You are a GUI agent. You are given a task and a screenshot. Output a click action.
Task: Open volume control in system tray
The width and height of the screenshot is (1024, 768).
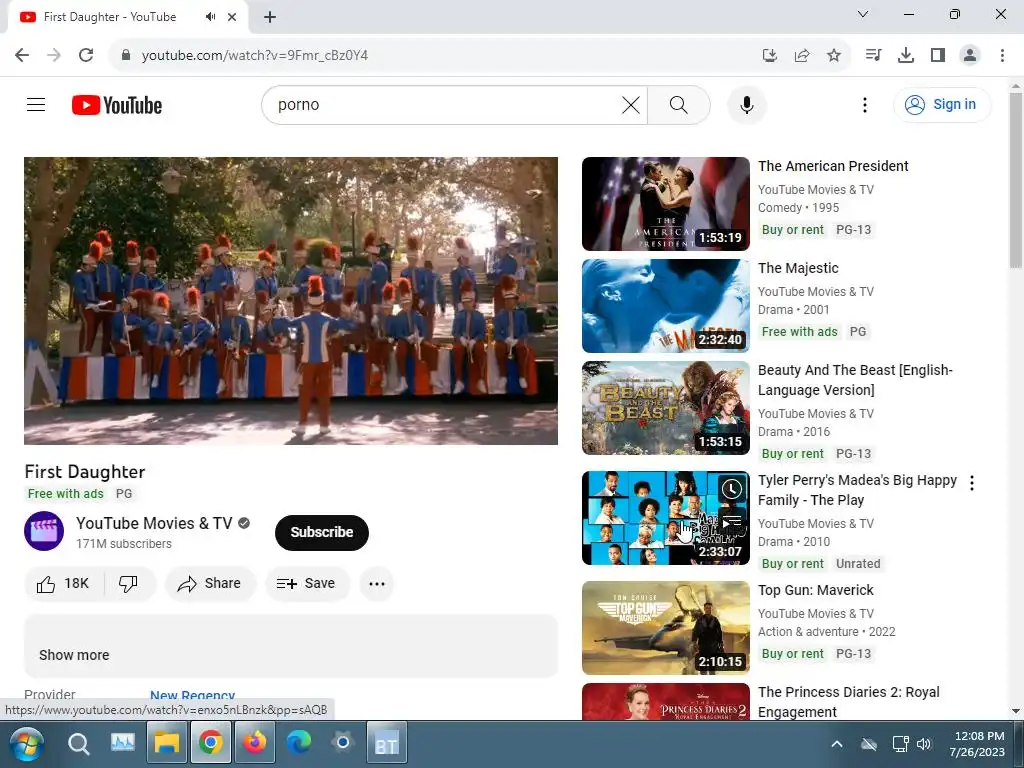click(x=924, y=744)
